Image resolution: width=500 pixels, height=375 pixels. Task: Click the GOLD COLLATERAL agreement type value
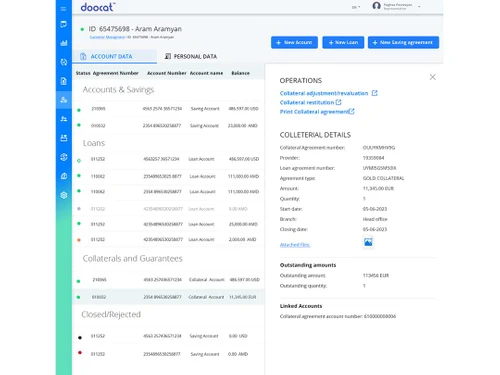[x=383, y=178]
